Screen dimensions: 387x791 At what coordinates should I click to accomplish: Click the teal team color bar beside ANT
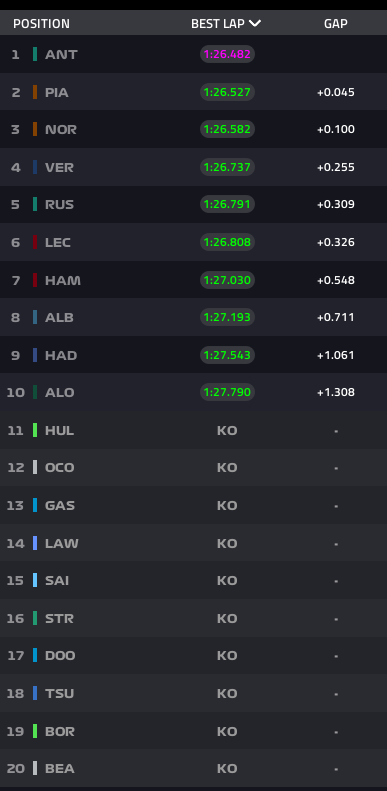point(35,54)
